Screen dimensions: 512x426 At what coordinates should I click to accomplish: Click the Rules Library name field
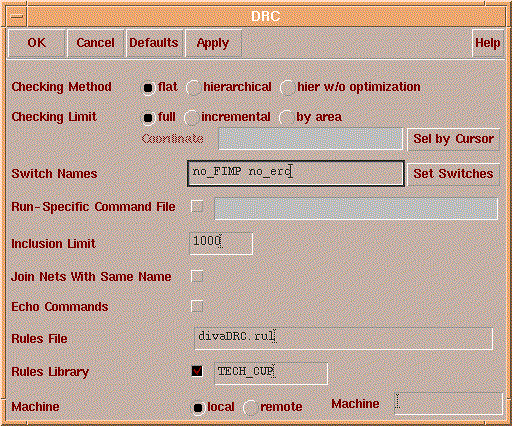point(271,373)
